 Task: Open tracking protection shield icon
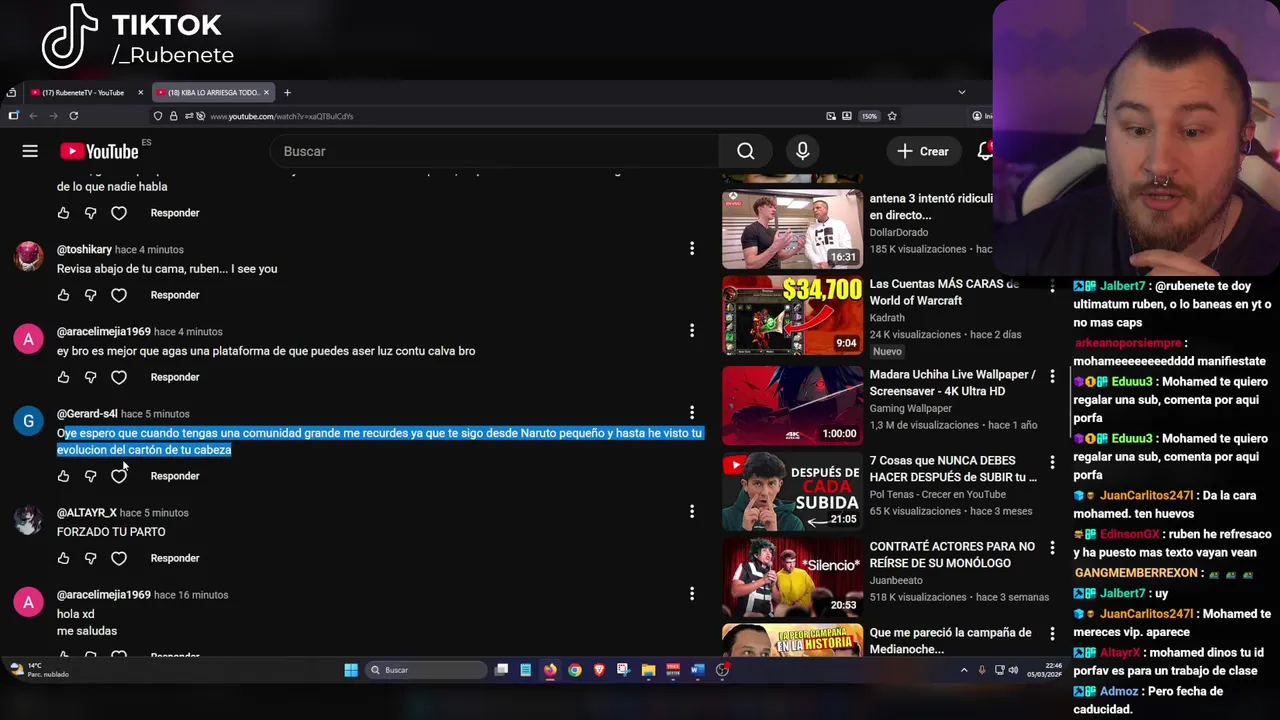point(158,116)
